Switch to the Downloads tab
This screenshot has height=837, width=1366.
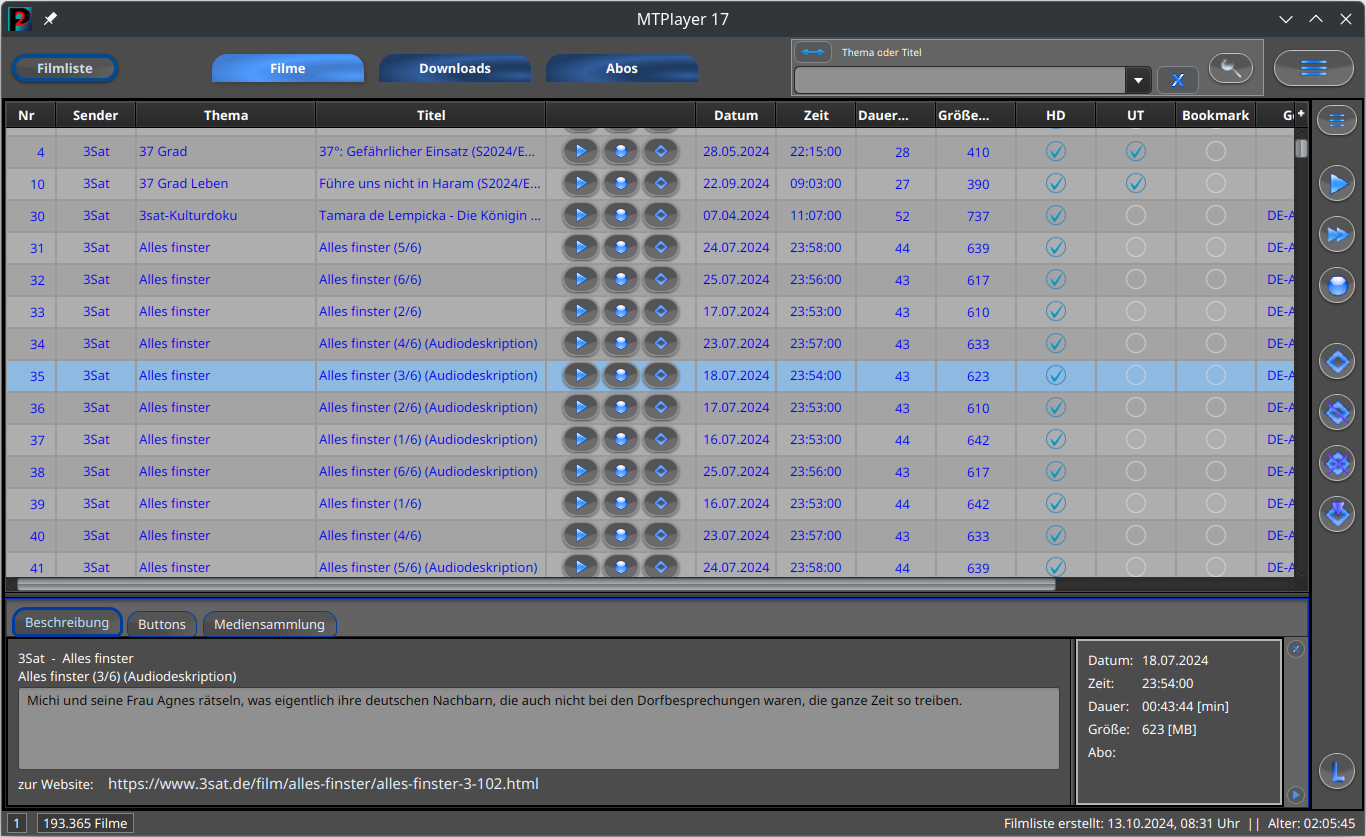(455, 69)
